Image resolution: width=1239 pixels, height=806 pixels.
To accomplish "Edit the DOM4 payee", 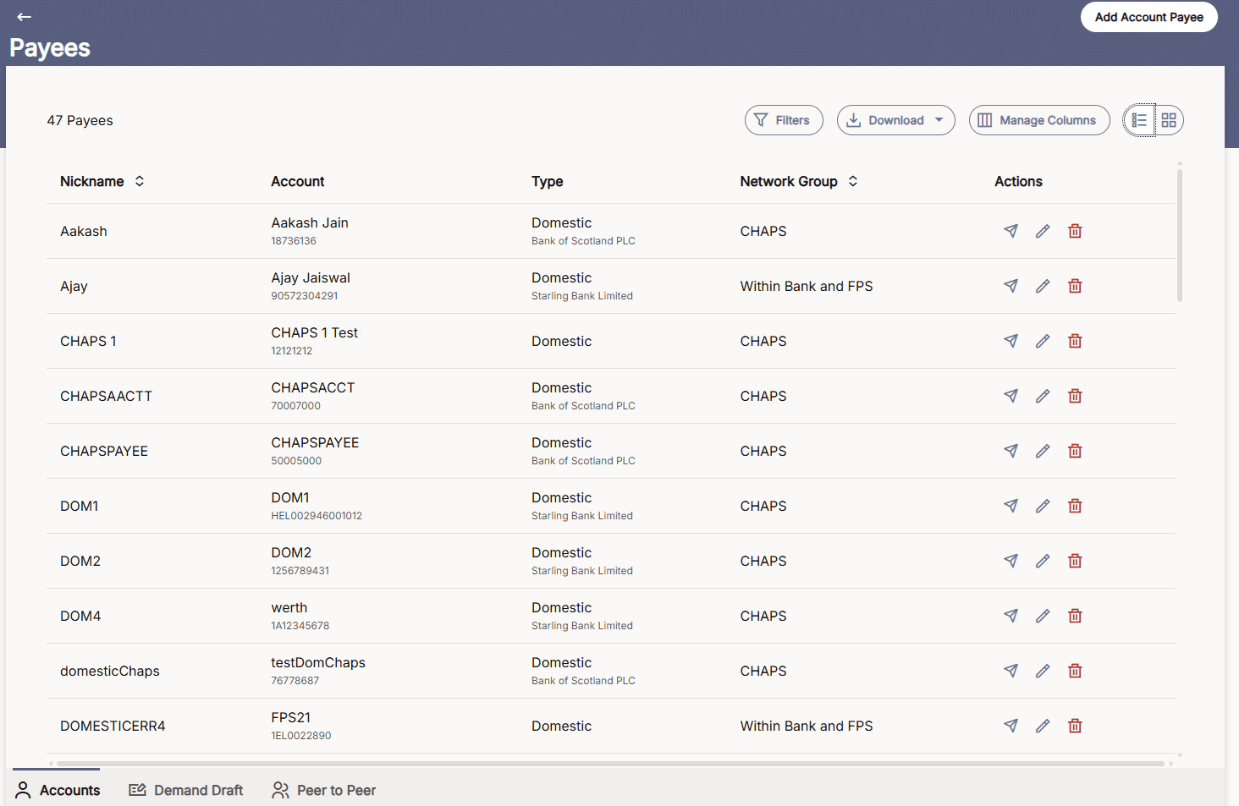I will coord(1043,616).
